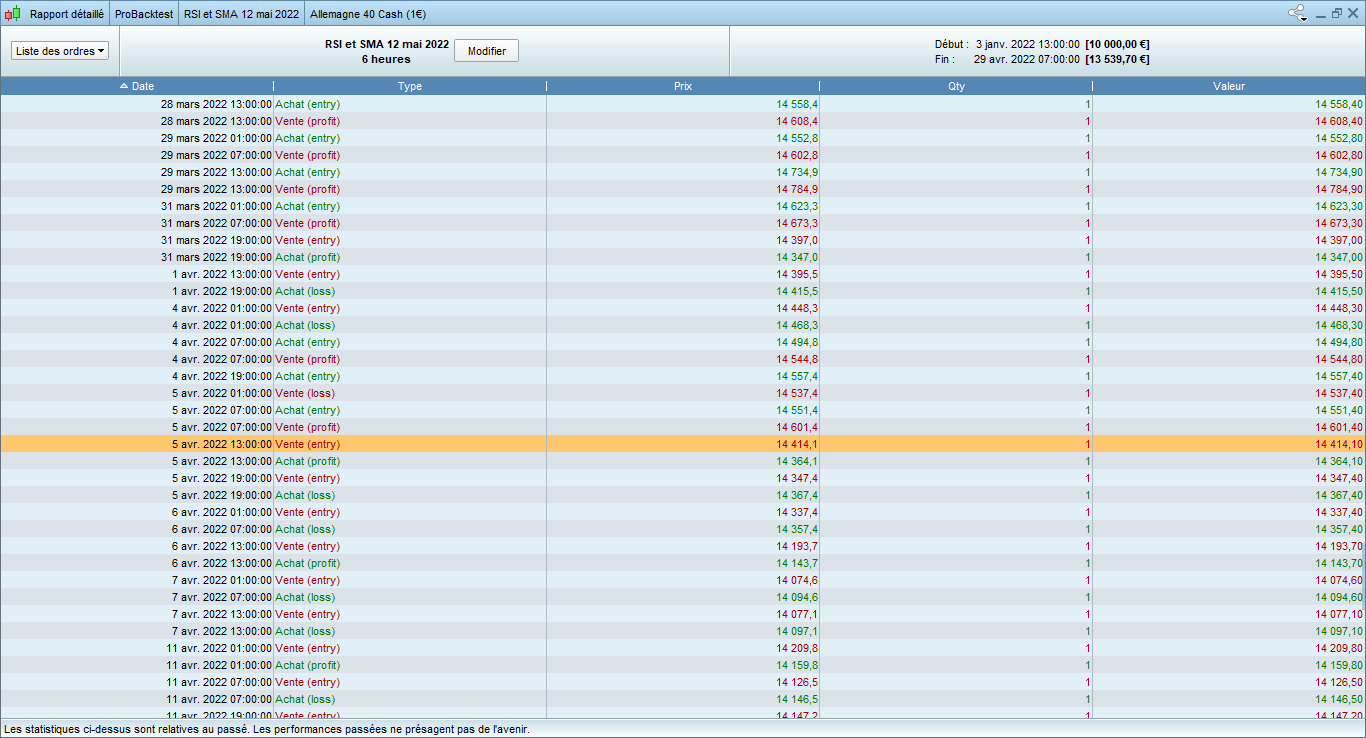Click the price 14 146,5
The height and width of the screenshot is (738, 1366).
797,699
